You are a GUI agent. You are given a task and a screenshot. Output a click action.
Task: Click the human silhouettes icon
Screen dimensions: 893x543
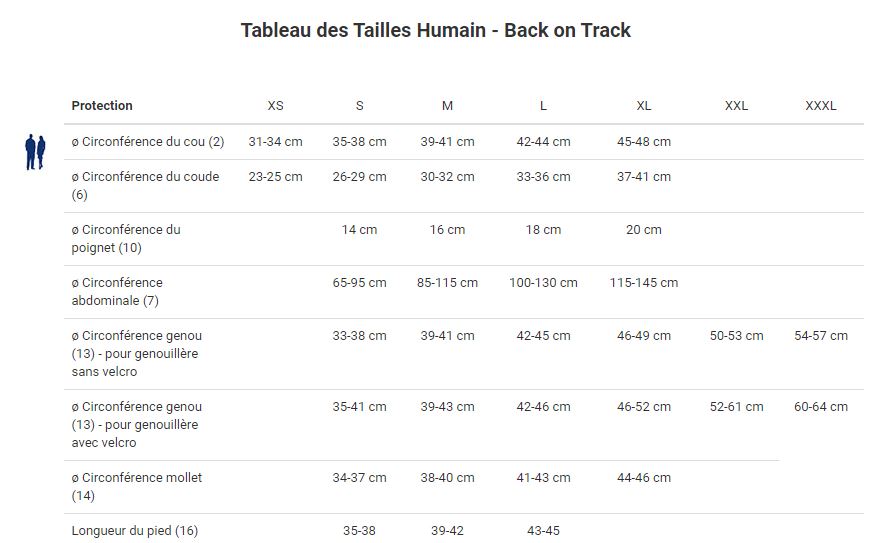coord(35,152)
